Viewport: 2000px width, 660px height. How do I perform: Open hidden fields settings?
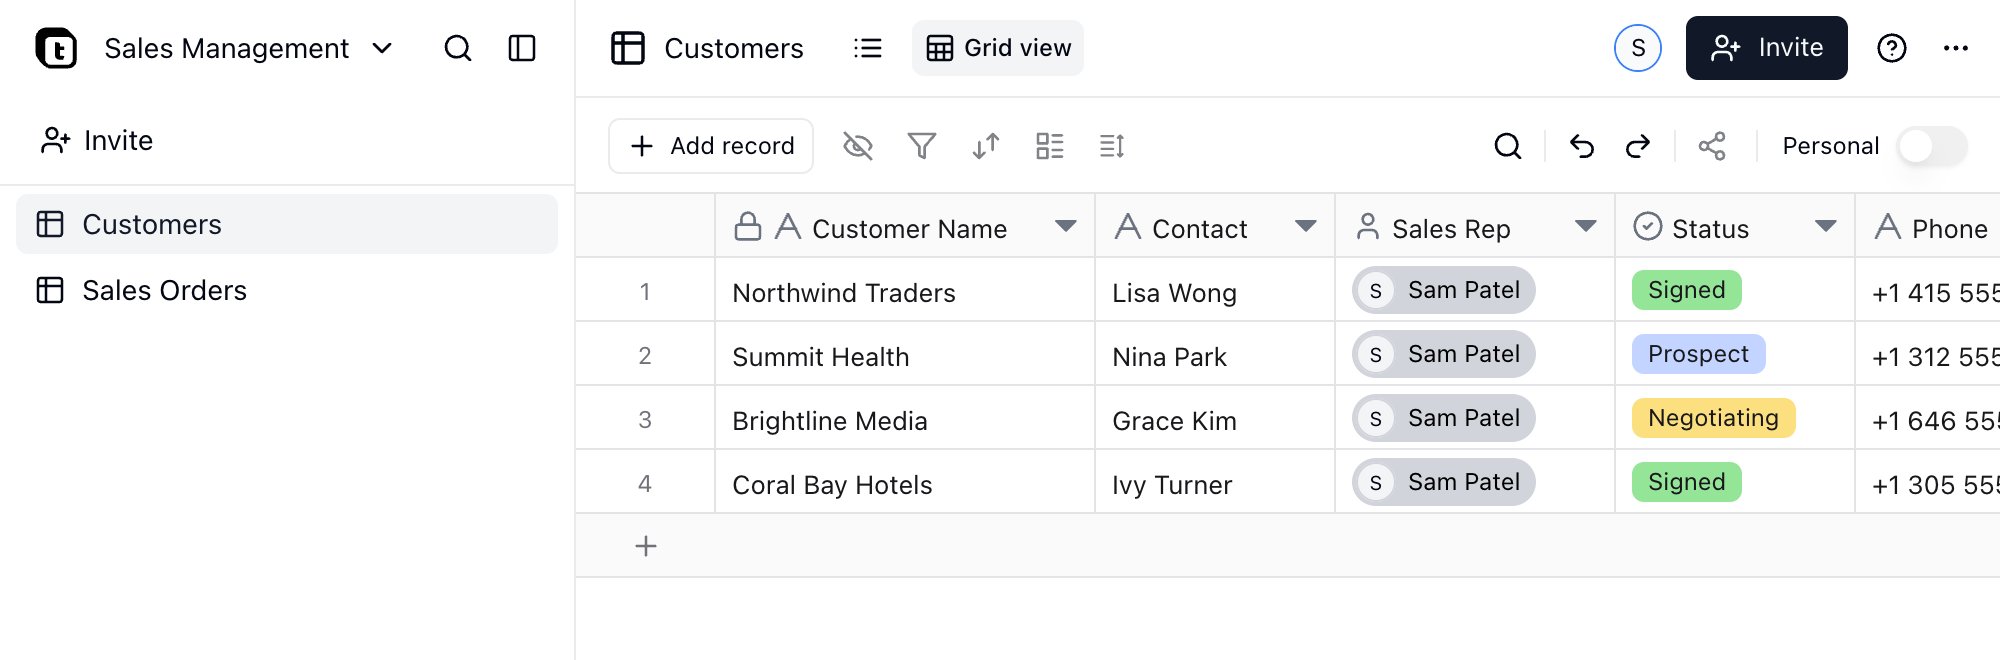(858, 146)
